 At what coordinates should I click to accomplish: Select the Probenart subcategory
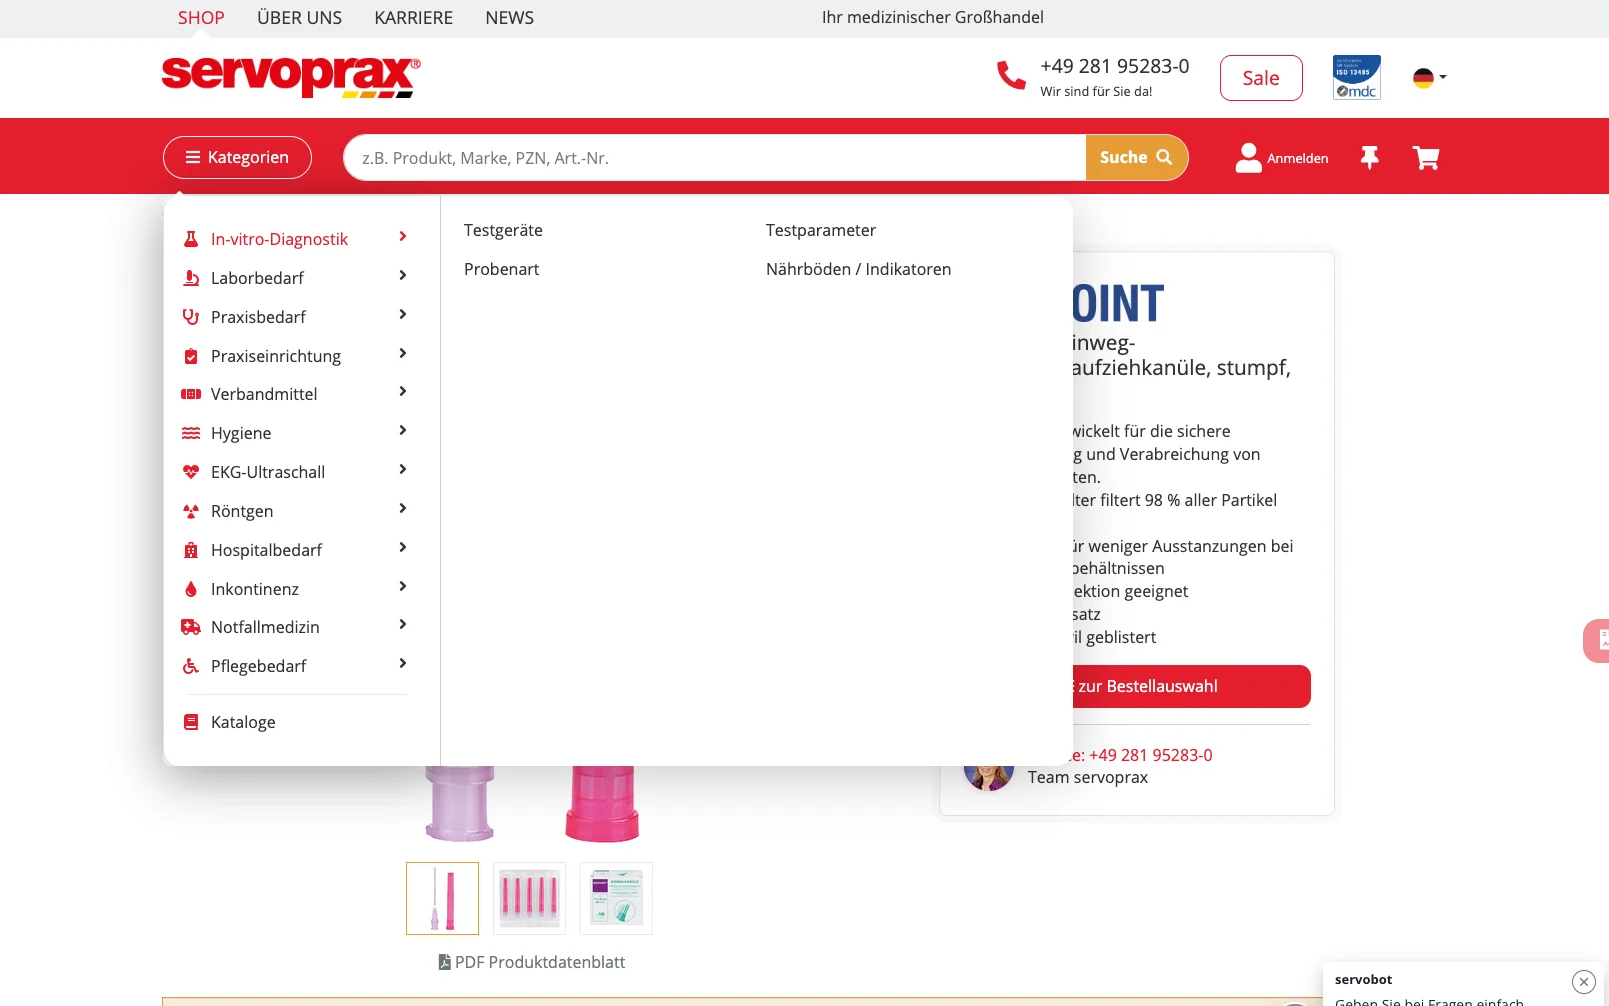[x=501, y=269]
